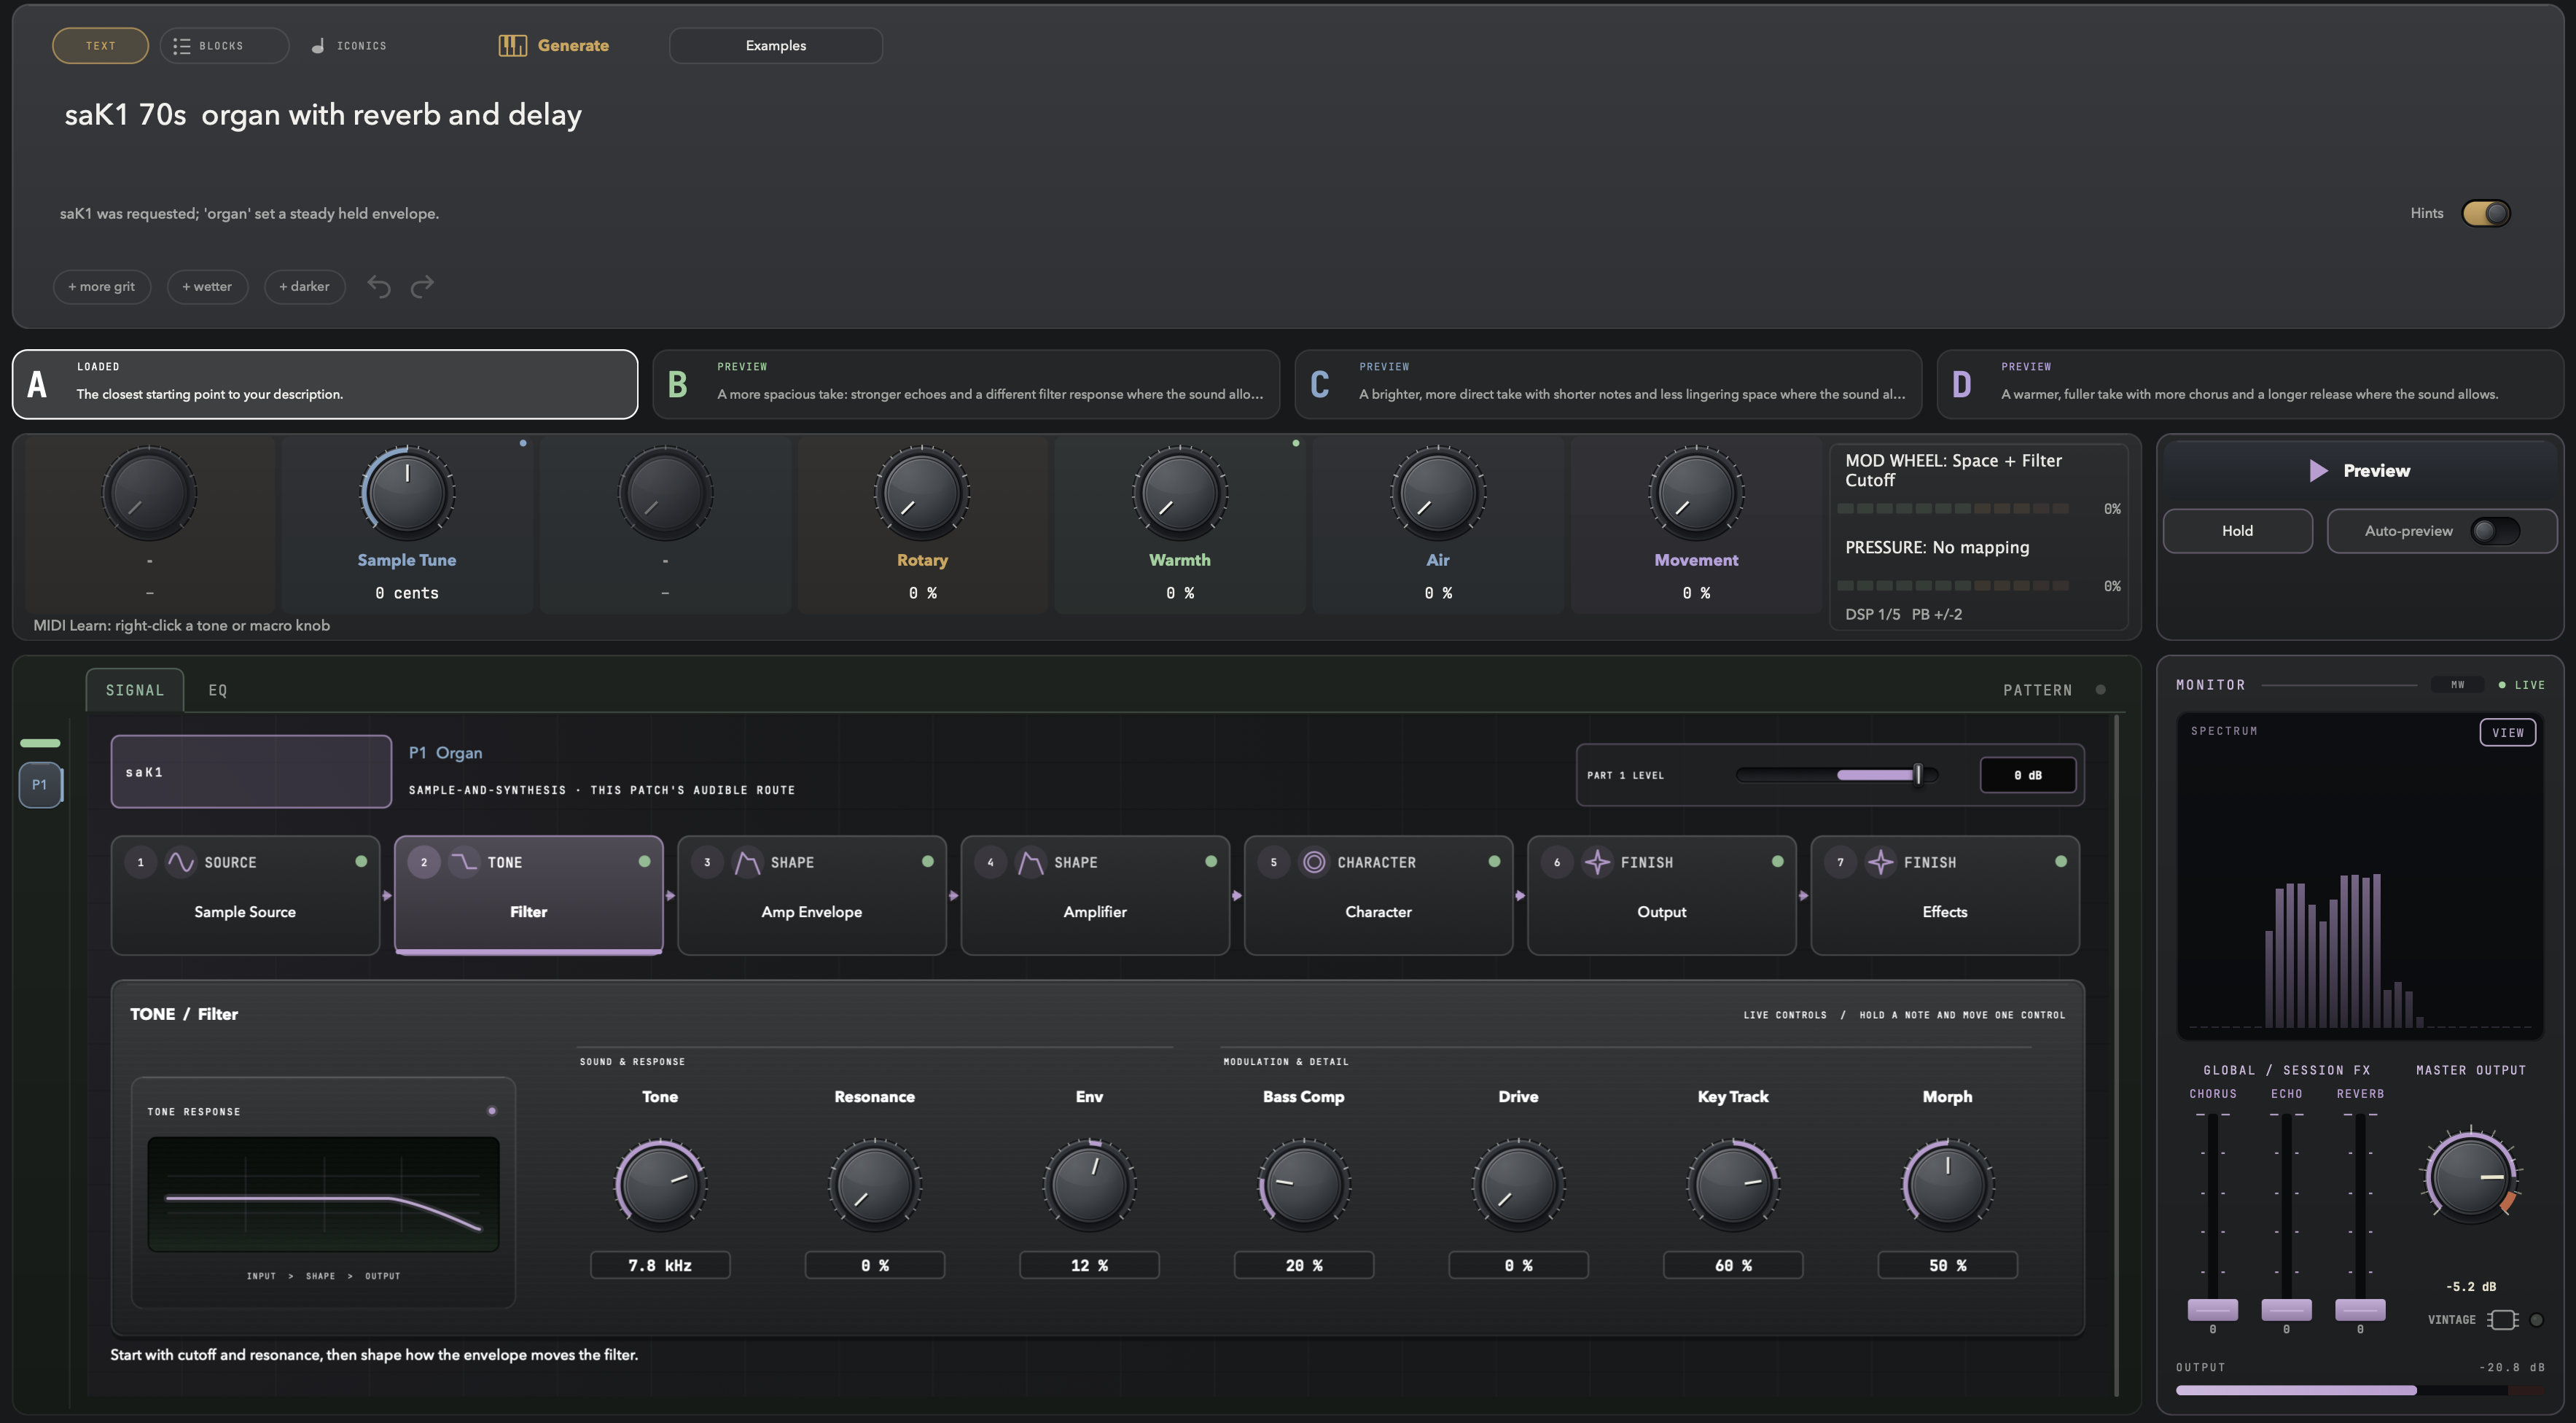
Task: Click the undo arrow icon
Action: pos(378,286)
